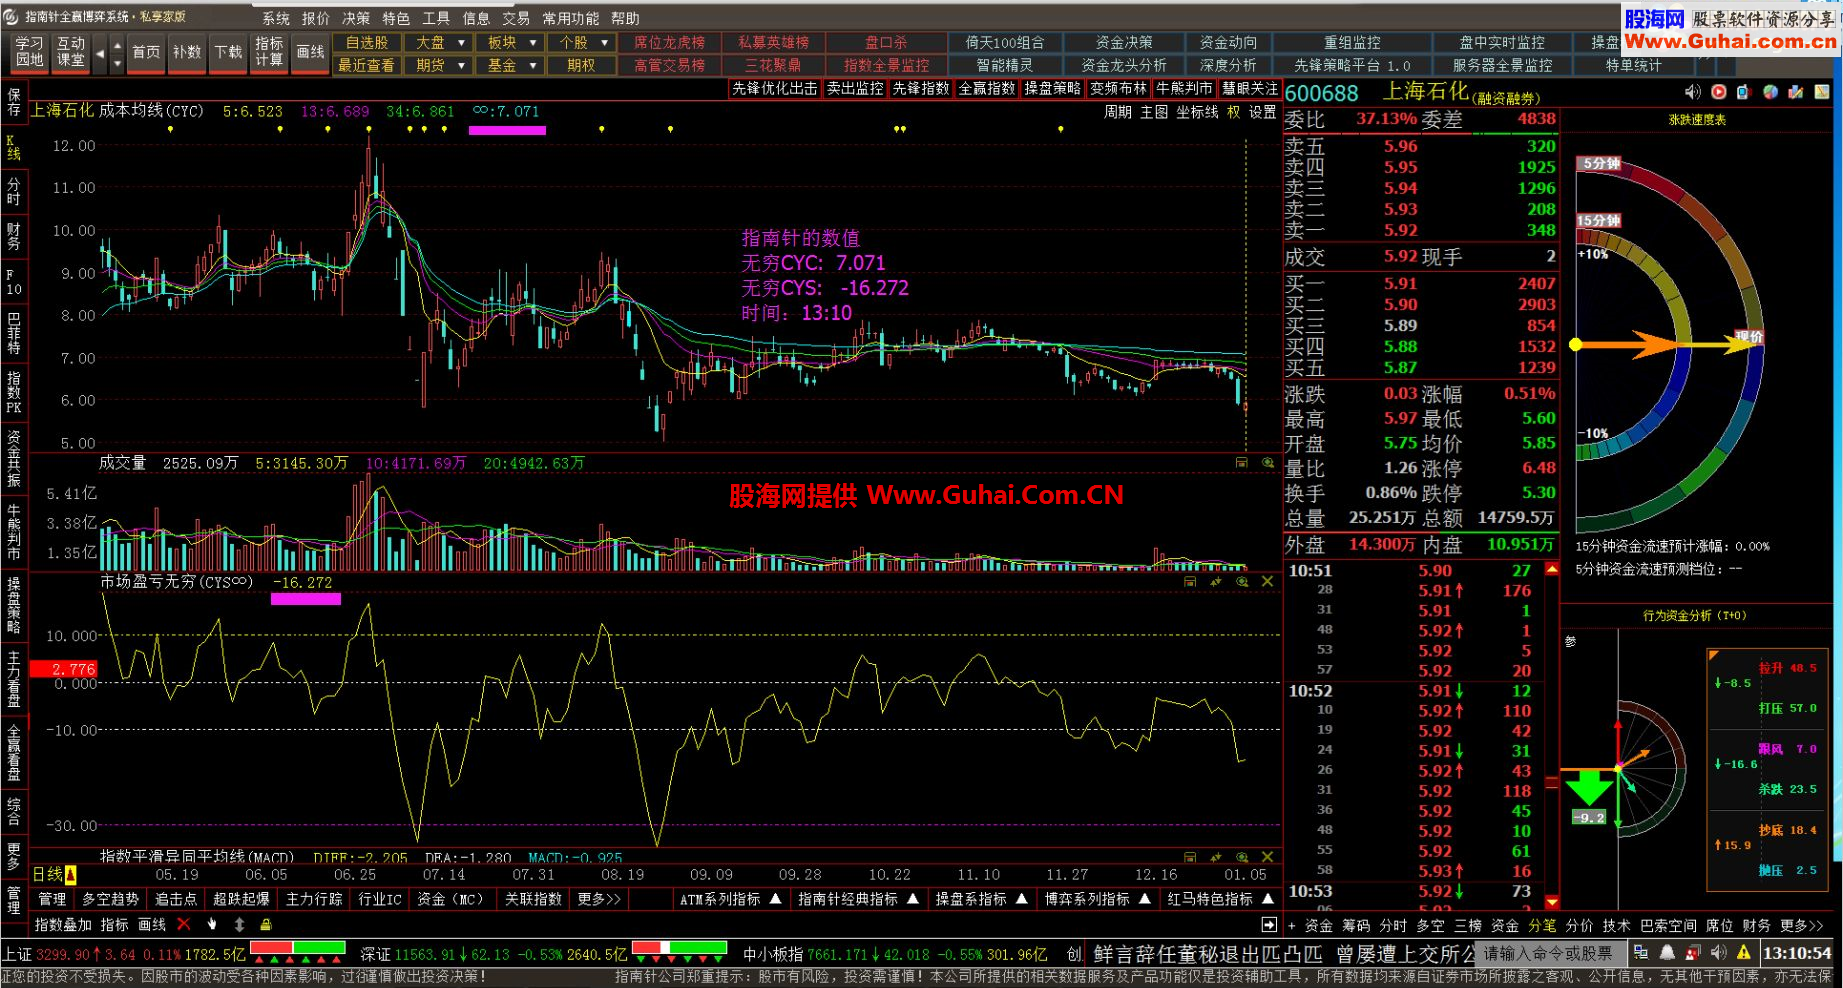
Task: Click 先锋优化出击 button
Action: (775, 88)
